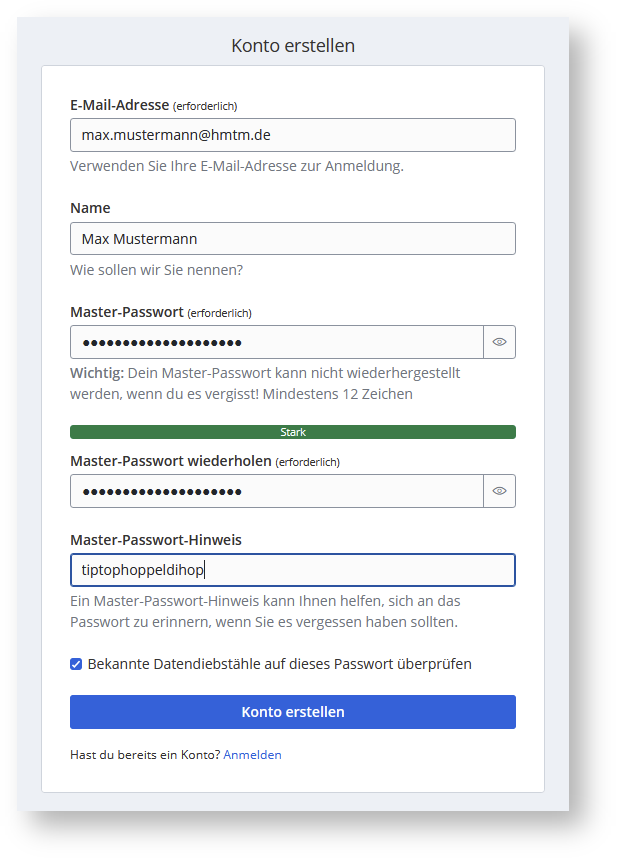The width and height of the screenshot is (617, 859).
Task: Click the Master-Passwort-Hinweis text field
Action: (292, 570)
